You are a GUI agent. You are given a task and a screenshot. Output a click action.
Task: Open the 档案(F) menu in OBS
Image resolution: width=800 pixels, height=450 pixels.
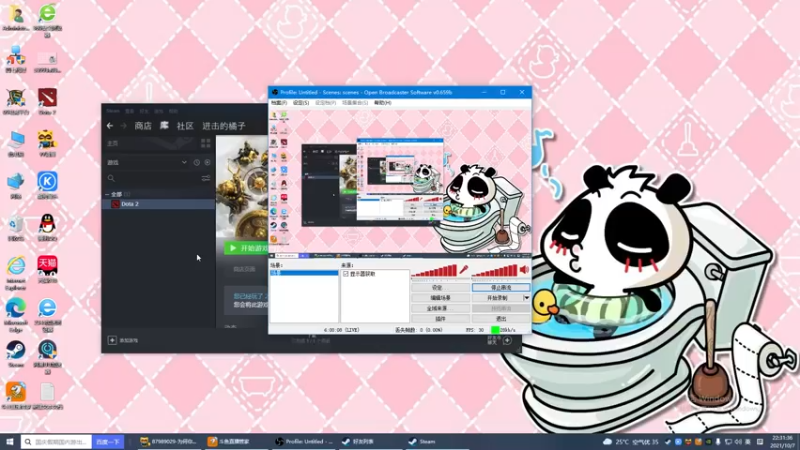point(279,103)
